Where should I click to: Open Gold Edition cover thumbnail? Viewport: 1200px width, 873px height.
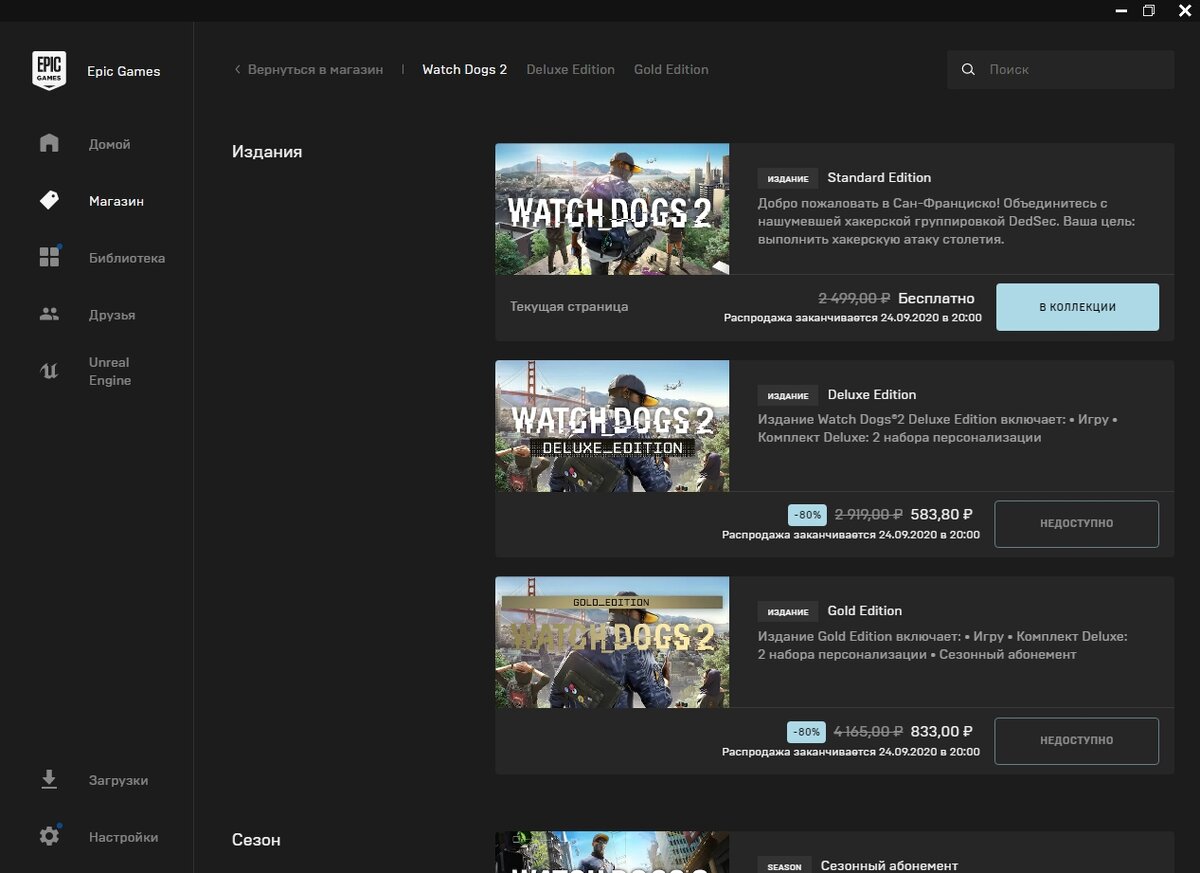[612, 643]
